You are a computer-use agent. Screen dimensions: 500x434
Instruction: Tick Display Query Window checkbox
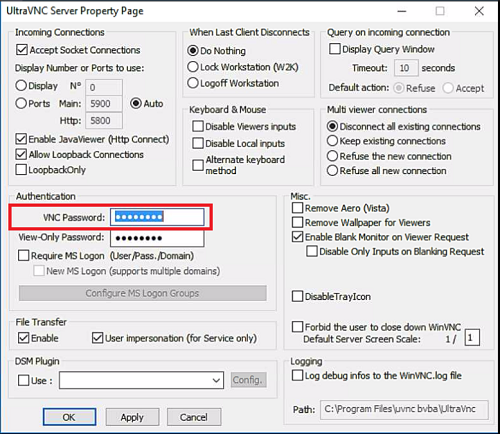[x=335, y=49]
